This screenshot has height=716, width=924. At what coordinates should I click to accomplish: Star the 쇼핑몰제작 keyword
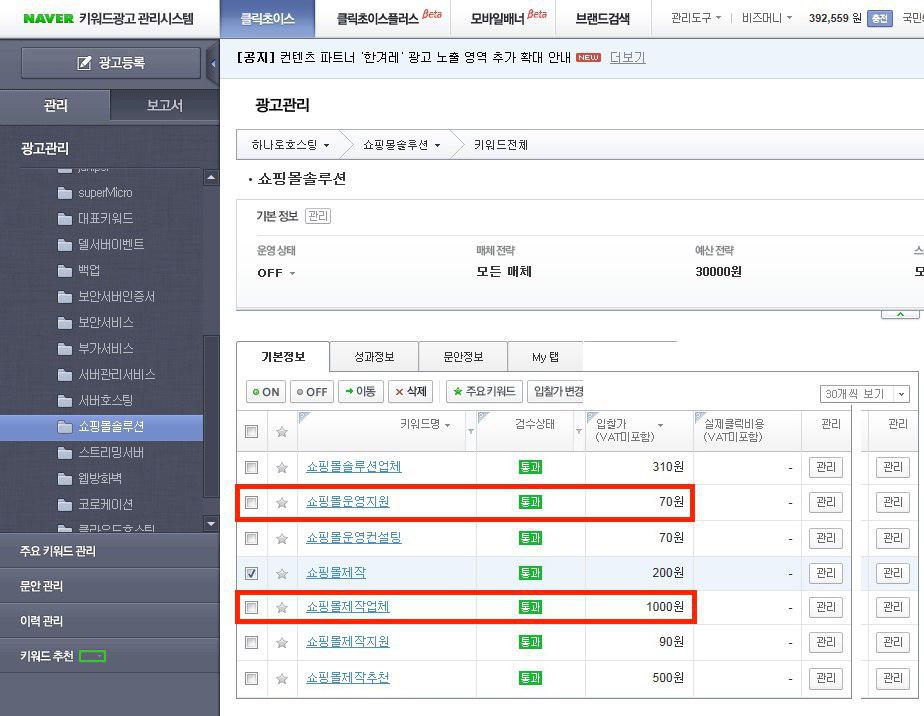282,573
